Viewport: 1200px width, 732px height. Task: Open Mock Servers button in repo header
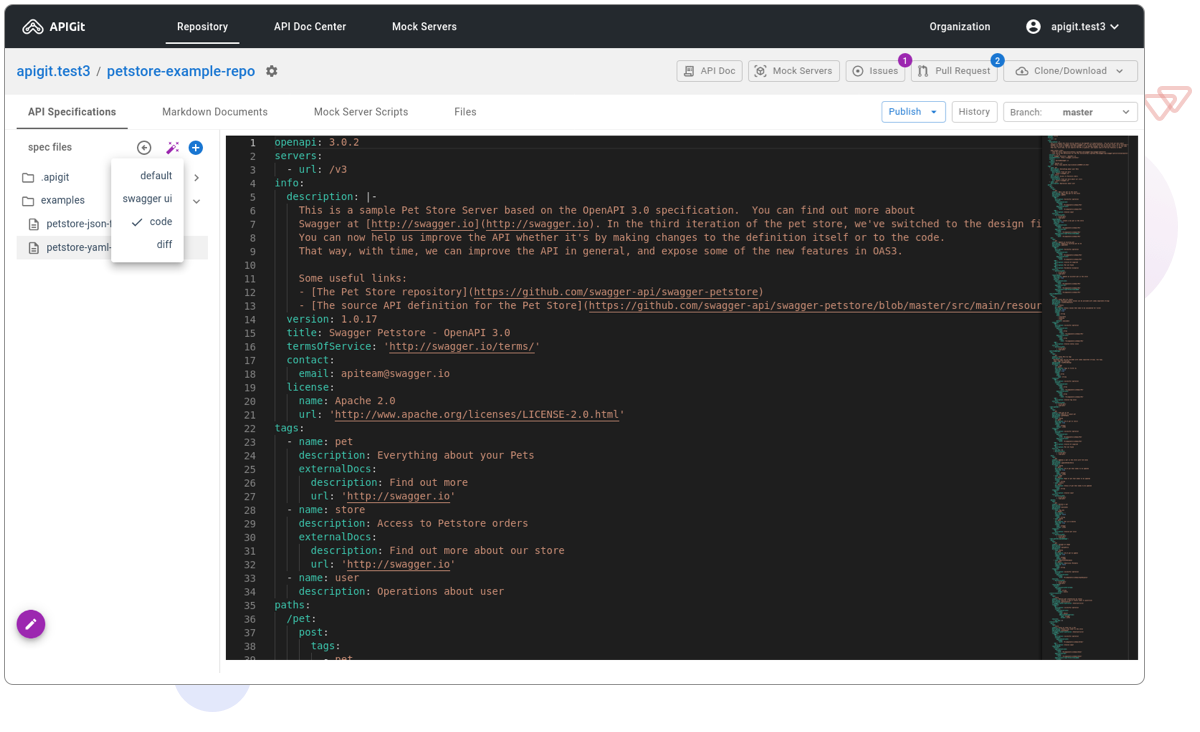[794, 71]
